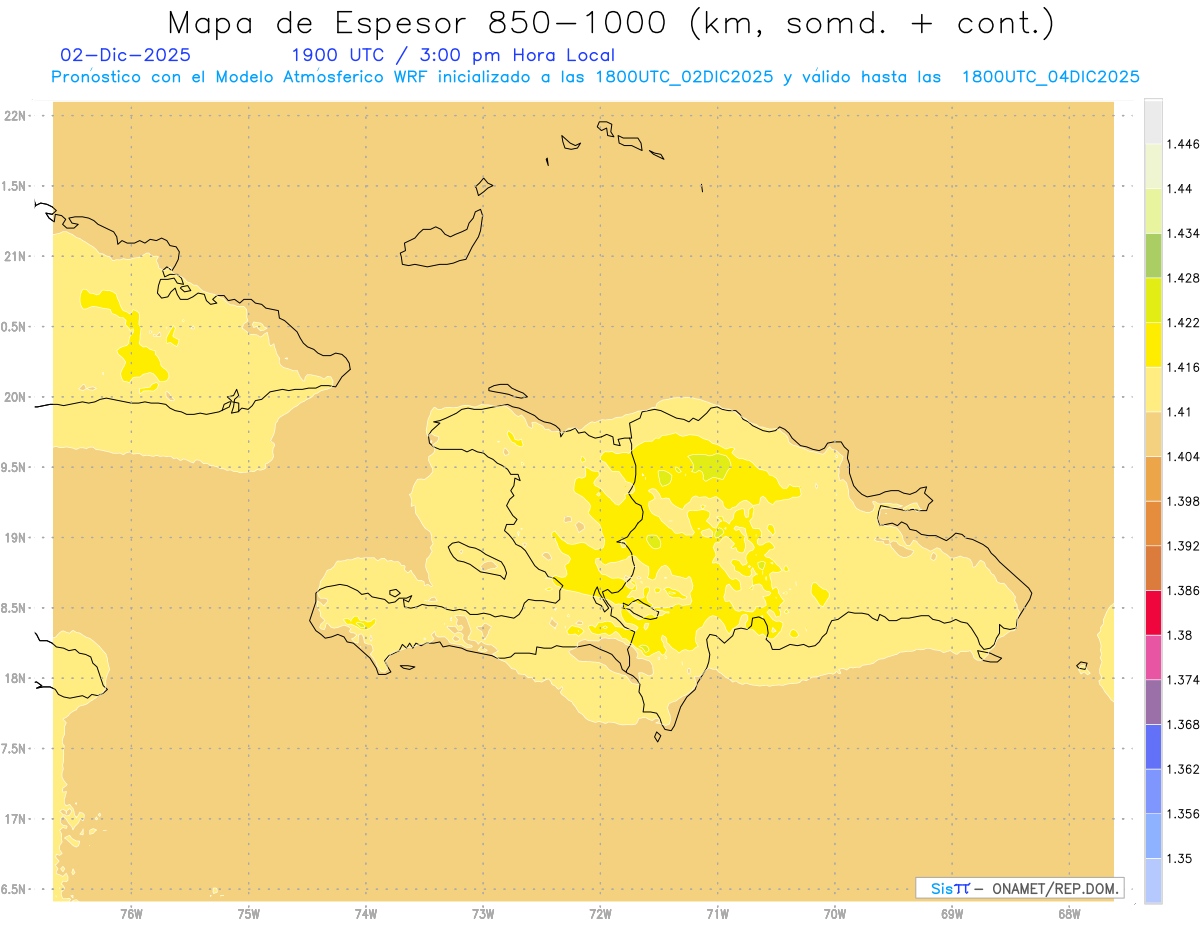Click the red swatch between 1.38 and 1.386
The image size is (1200, 927).
[x=1153, y=613]
